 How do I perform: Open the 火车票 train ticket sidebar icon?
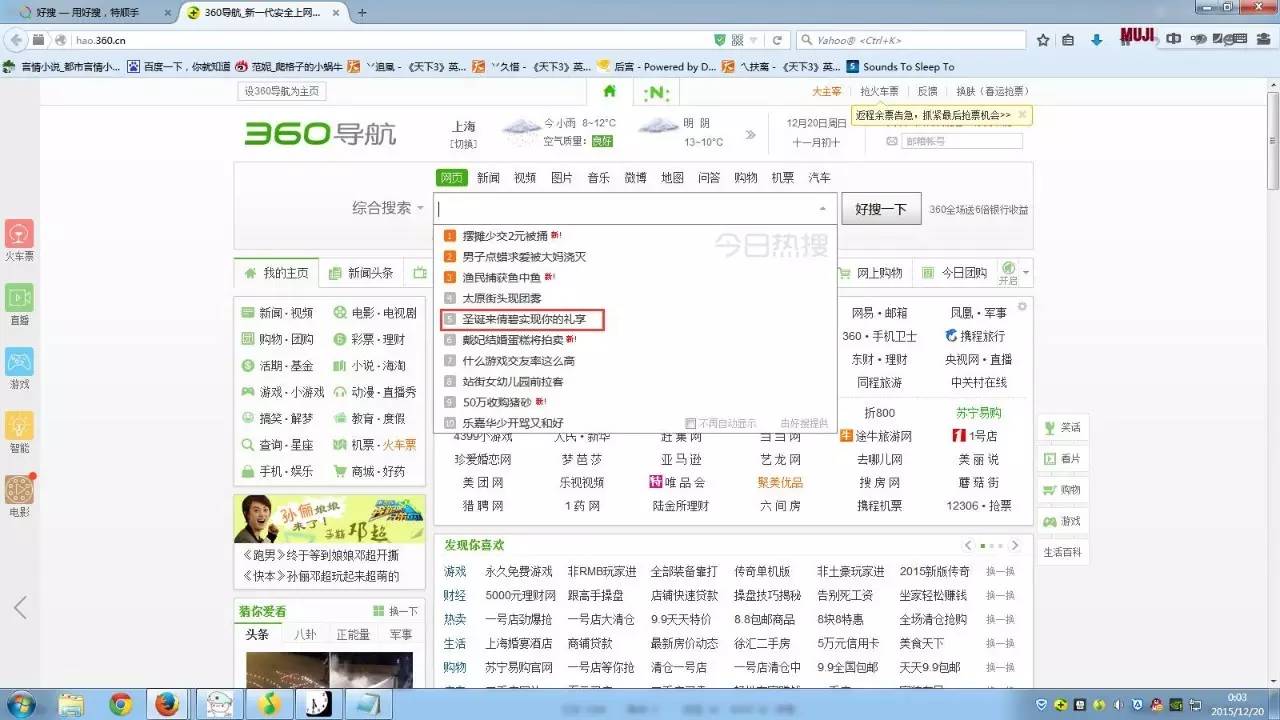point(19,234)
